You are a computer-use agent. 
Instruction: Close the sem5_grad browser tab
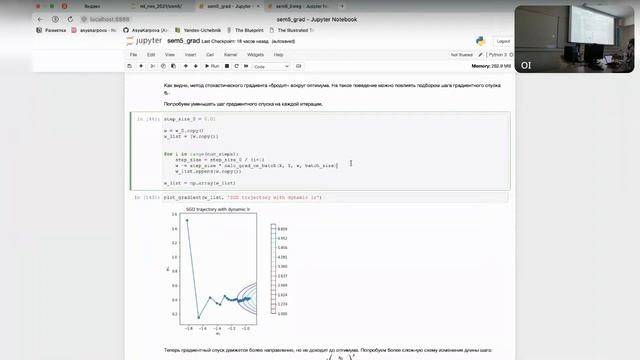coord(258,6)
